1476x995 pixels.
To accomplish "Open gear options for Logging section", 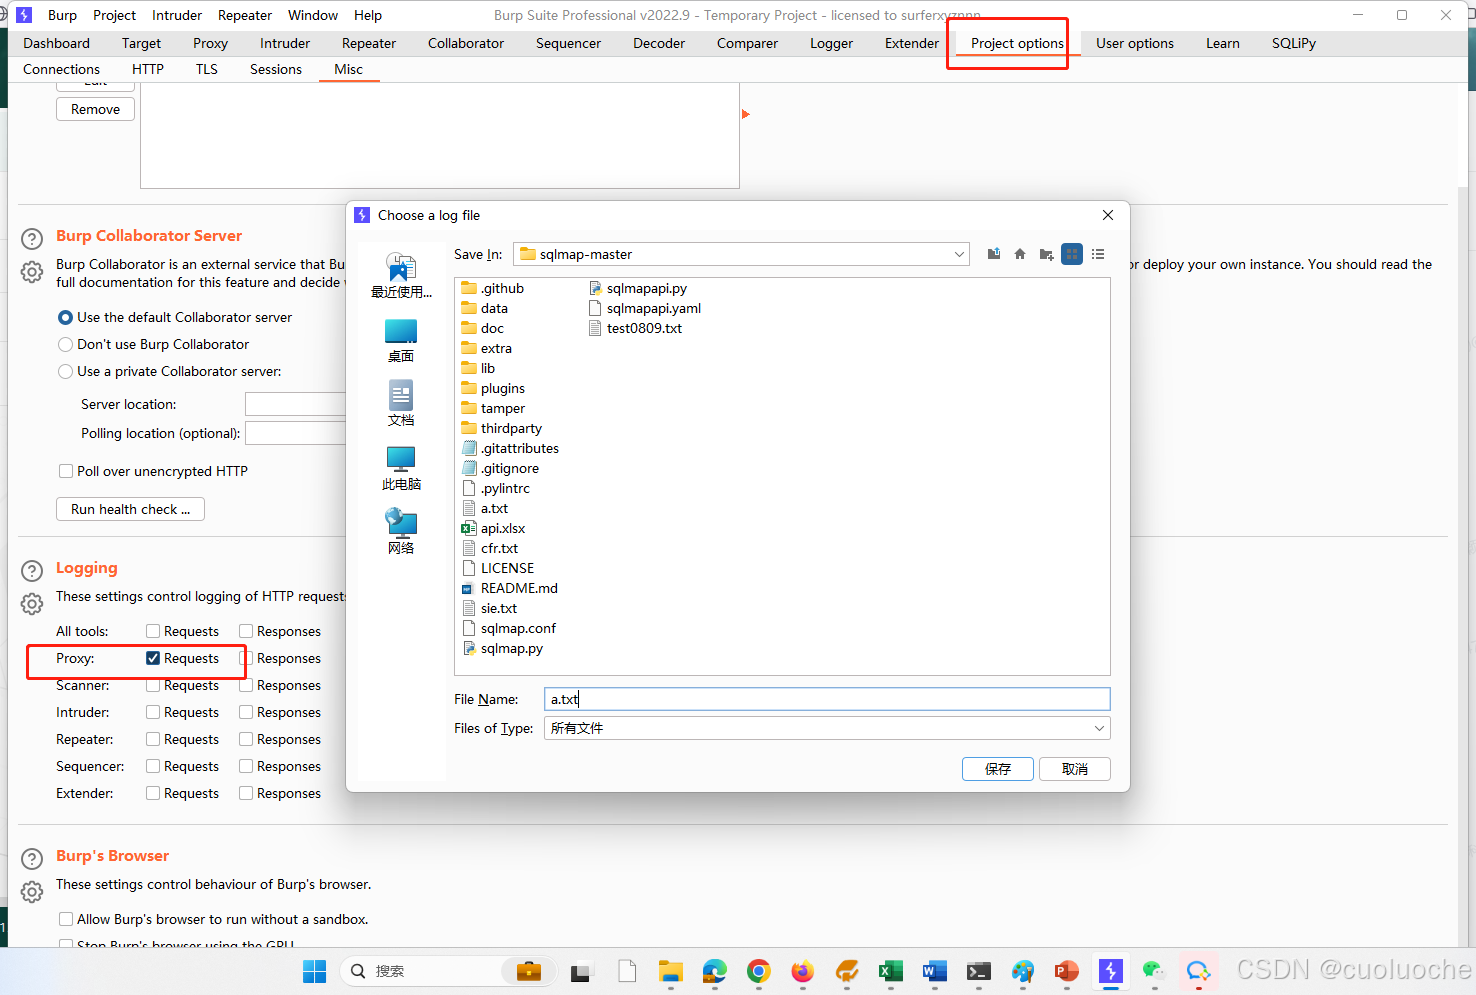I will click(32, 604).
